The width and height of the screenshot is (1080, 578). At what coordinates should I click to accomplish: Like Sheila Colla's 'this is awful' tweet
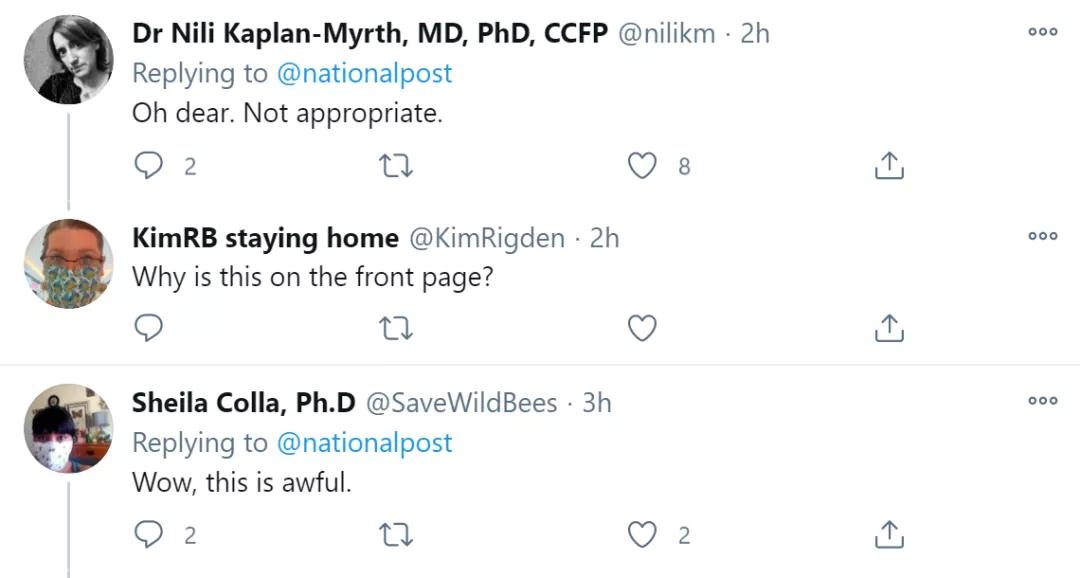point(642,536)
